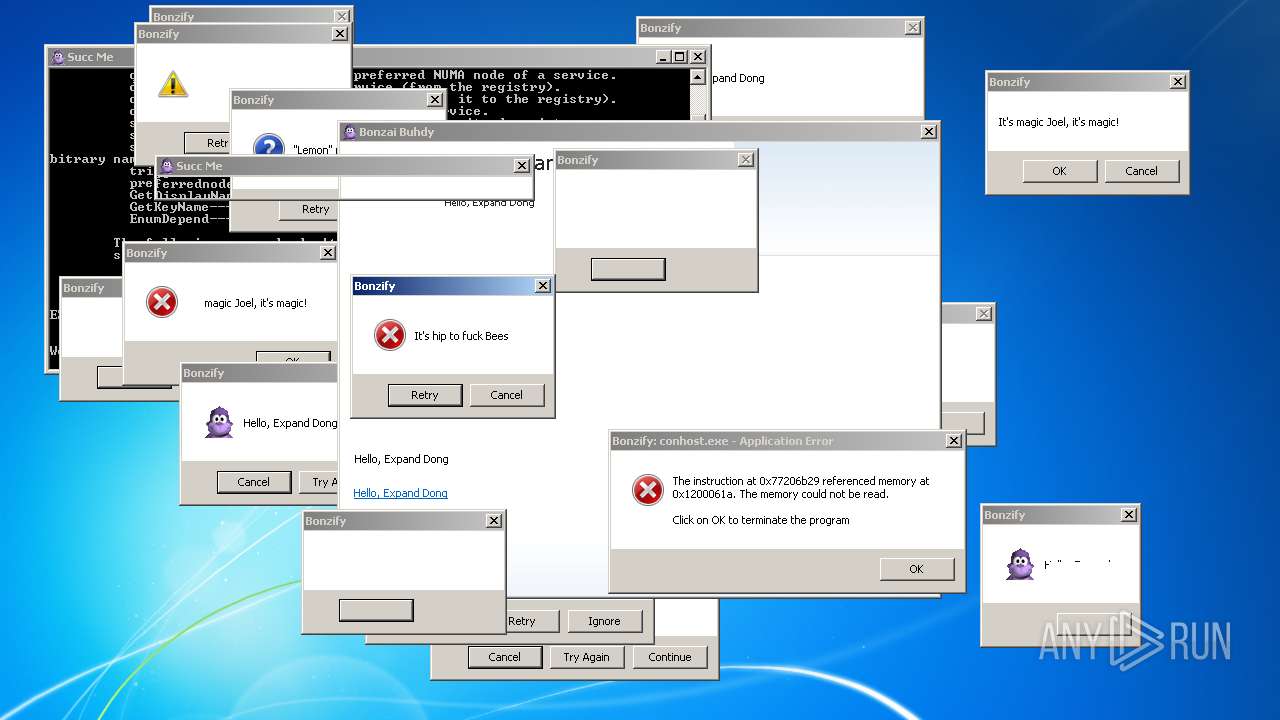Click "It's magic Joel, it's magic!" text in top-right dialog
1280x720 pixels.
(1058, 122)
